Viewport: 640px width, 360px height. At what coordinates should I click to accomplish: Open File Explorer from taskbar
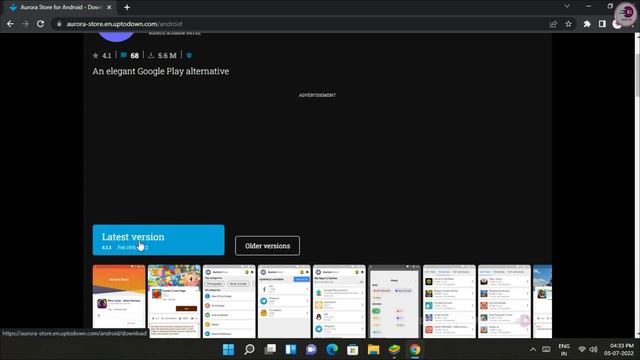point(373,350)
